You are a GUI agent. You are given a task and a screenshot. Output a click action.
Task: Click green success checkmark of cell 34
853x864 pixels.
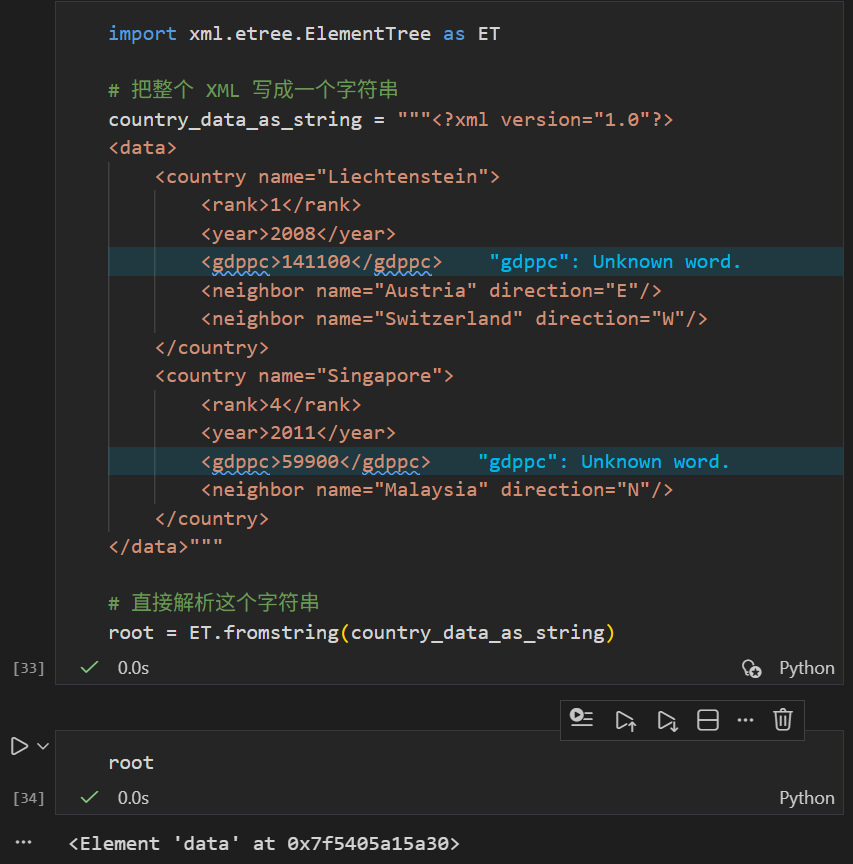pyautogui.click(x=89, y=797)
